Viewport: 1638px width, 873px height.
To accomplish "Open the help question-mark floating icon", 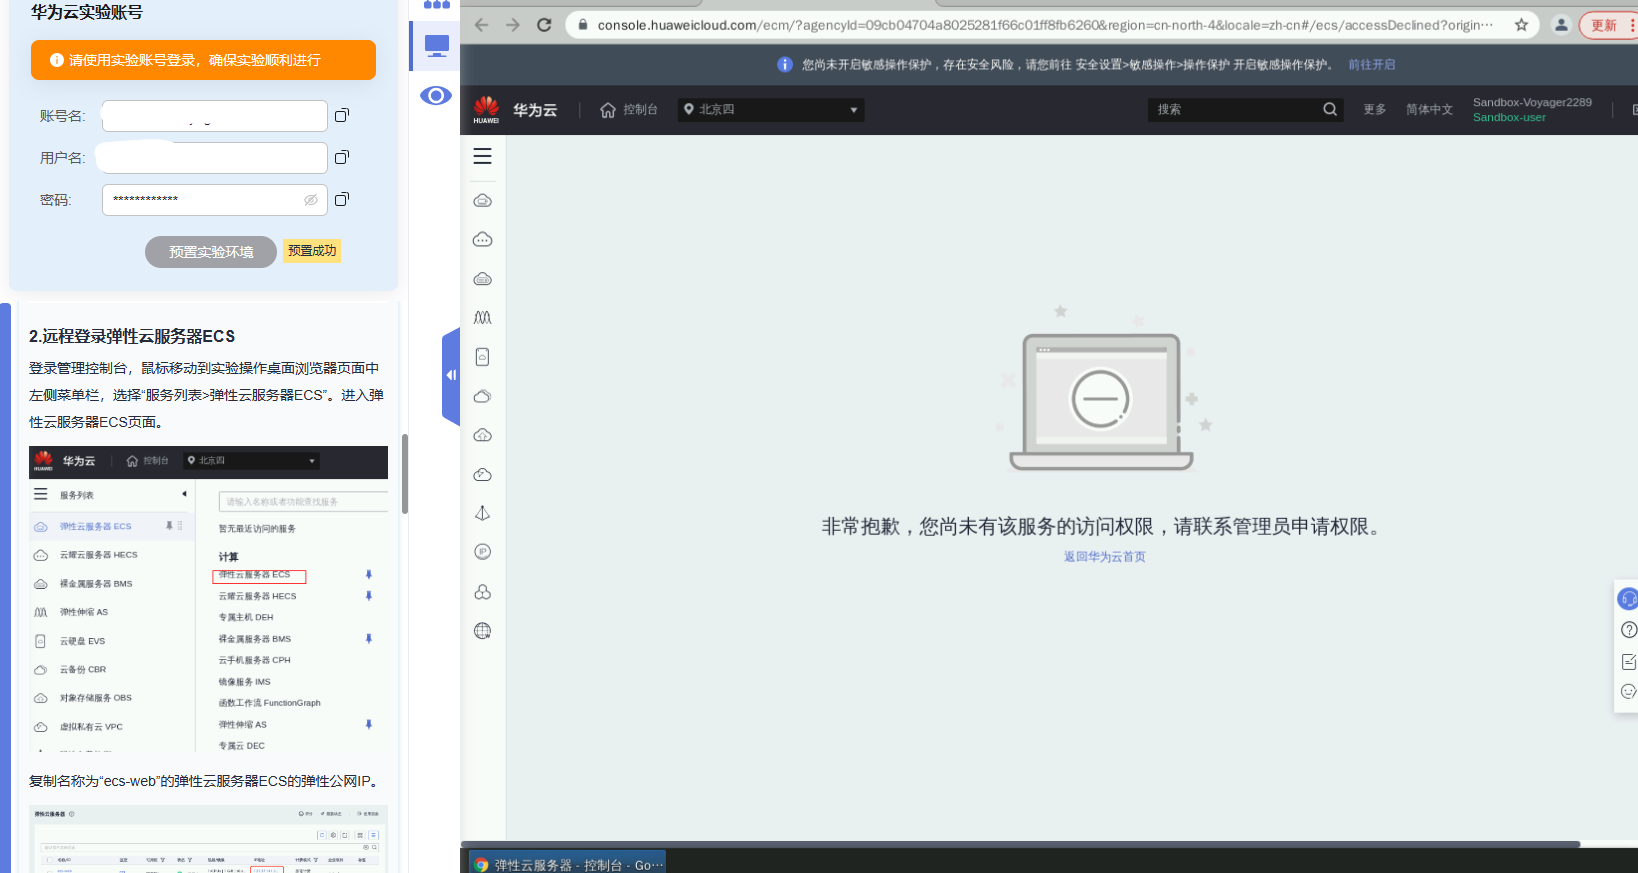I will pyautogui.click(x=1628, y=629).
